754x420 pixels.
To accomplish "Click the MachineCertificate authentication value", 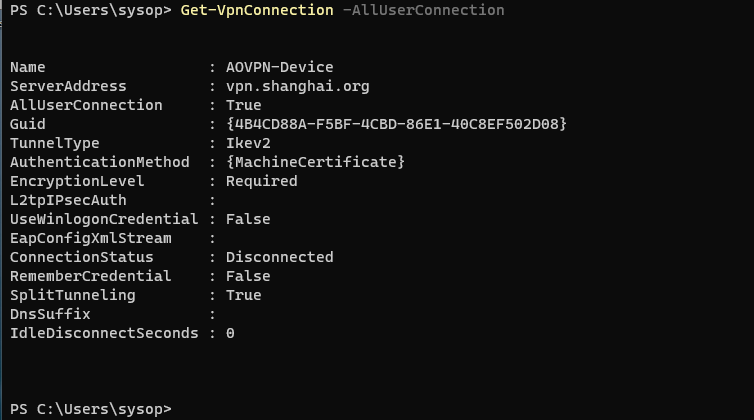I will pos(315,162).
